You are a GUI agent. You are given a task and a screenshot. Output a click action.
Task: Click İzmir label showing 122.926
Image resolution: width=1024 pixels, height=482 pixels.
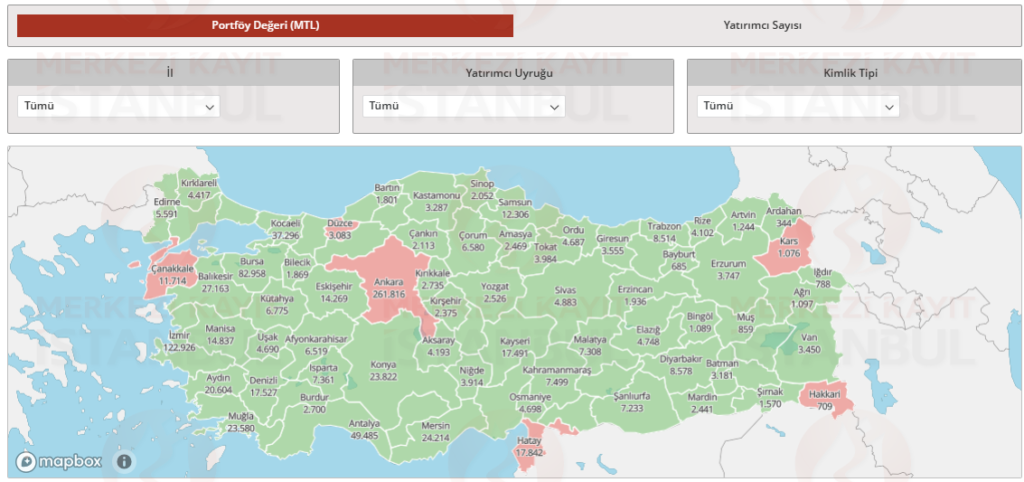point(179,341)
